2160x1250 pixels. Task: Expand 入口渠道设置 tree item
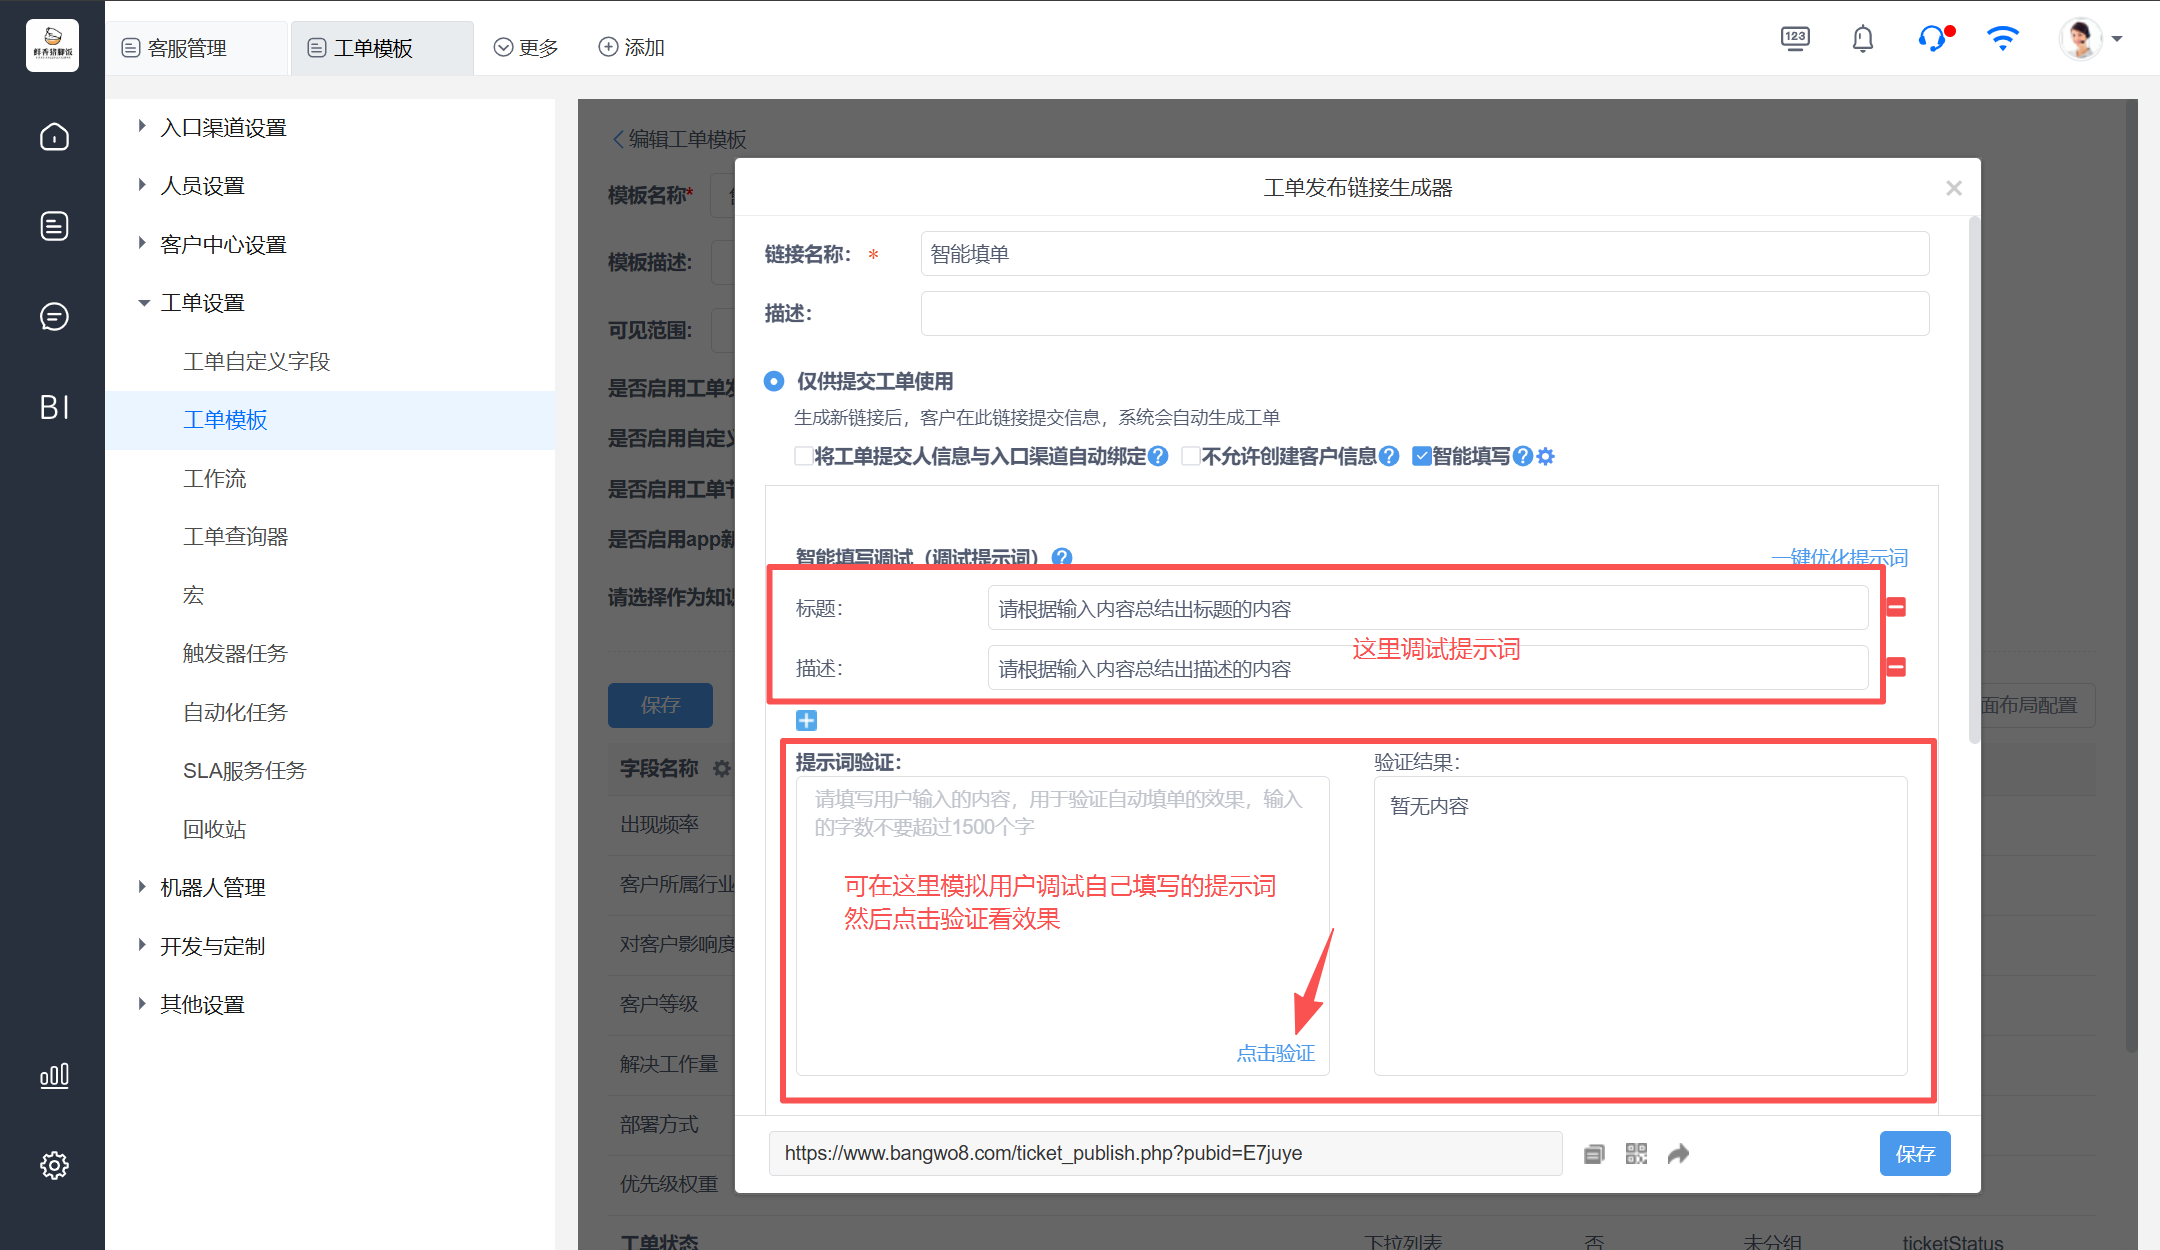pos(142,127)
